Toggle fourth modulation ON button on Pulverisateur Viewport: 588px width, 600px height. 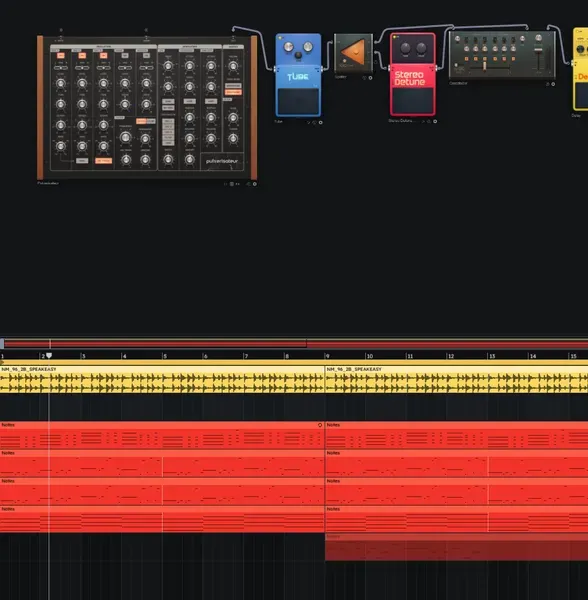125,56
